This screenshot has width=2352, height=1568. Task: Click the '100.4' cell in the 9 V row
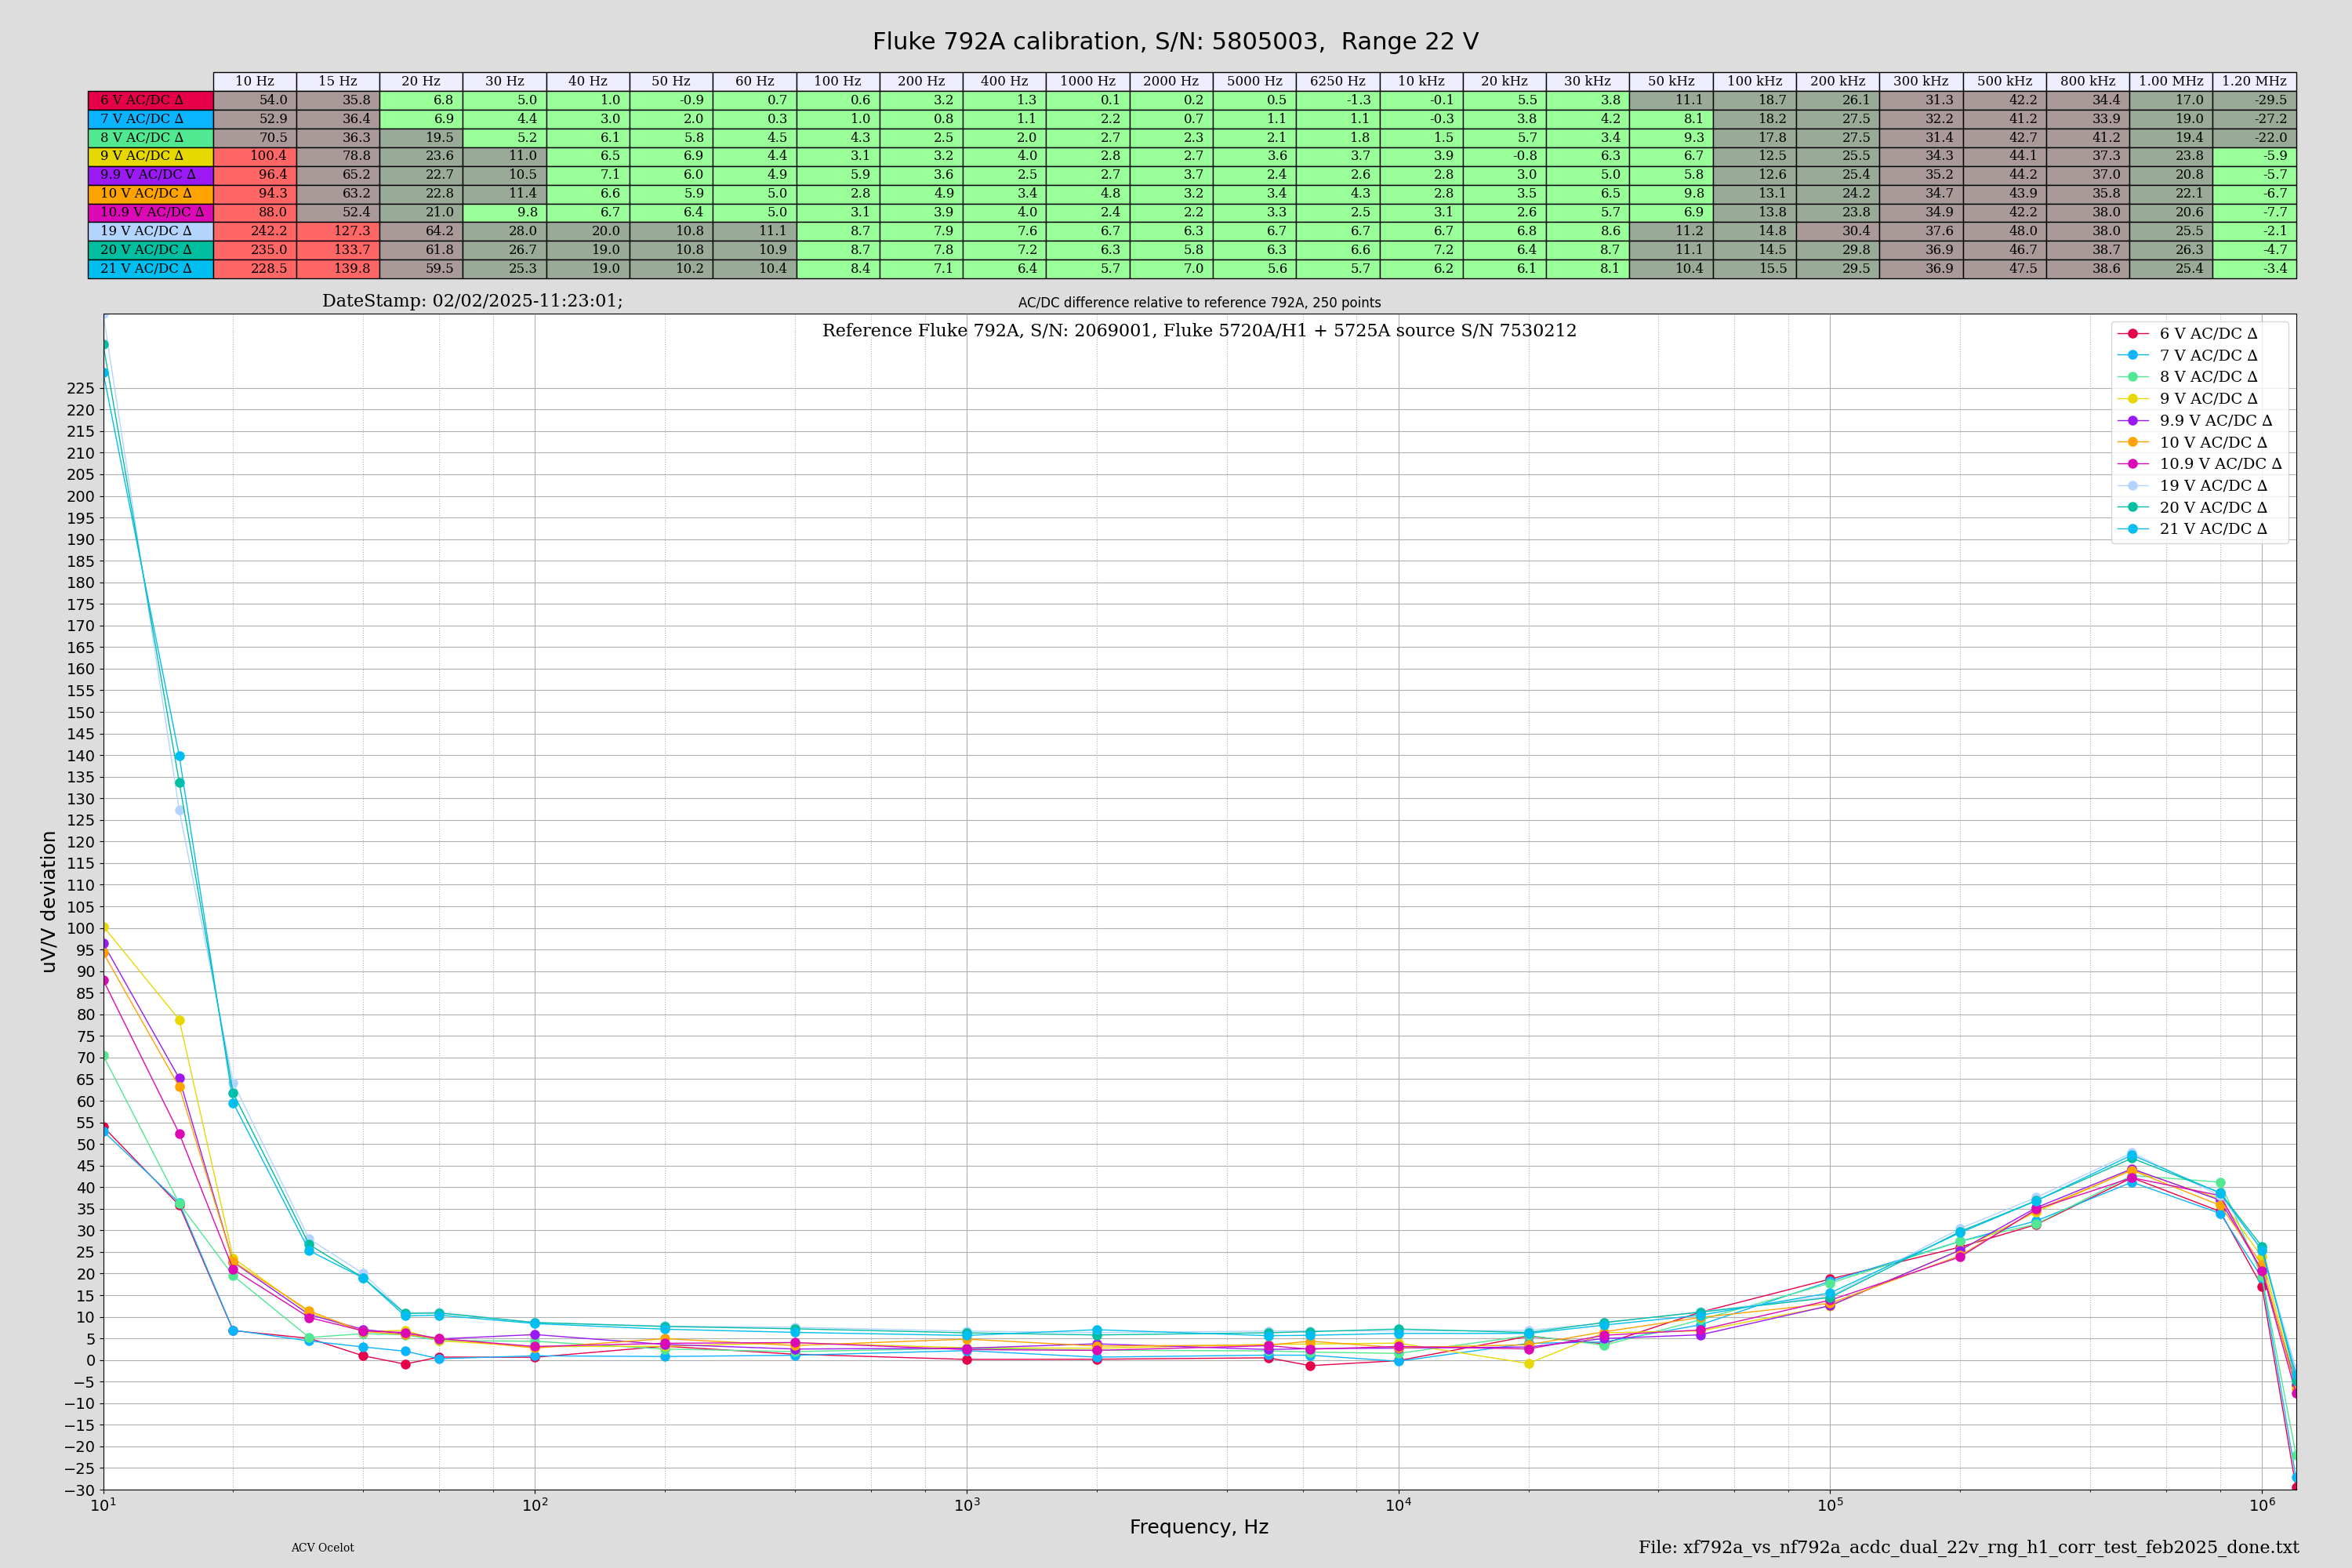[255, 156]
